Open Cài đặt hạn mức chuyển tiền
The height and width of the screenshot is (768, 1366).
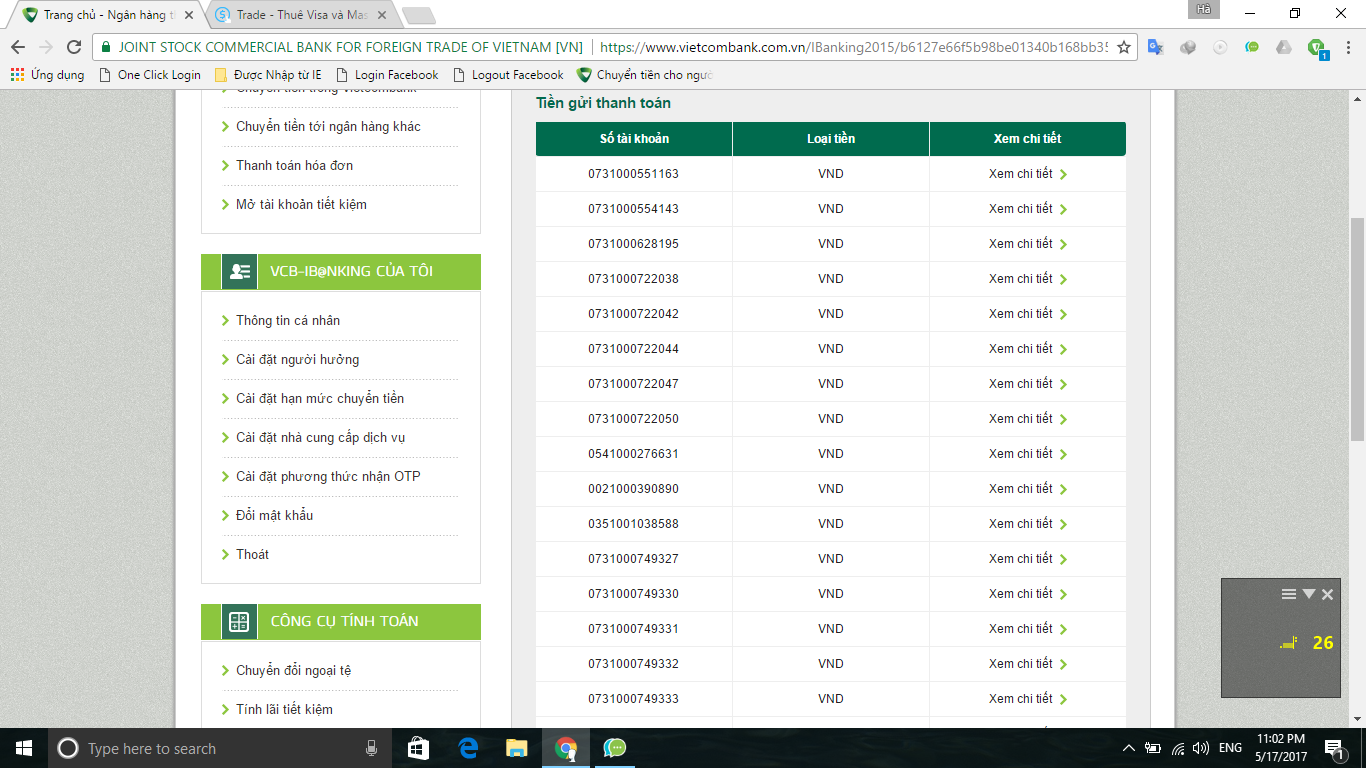click(x=320, y=399)
